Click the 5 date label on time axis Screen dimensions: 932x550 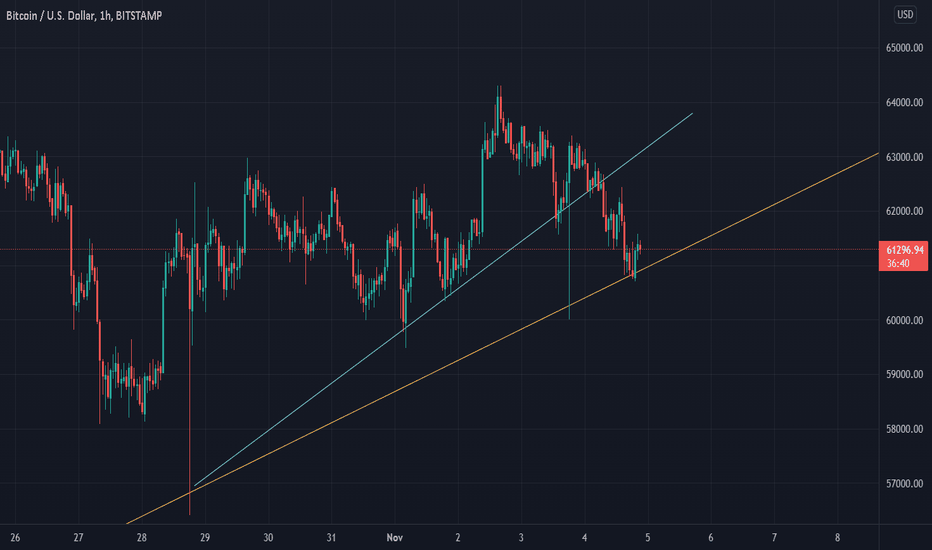648,538
